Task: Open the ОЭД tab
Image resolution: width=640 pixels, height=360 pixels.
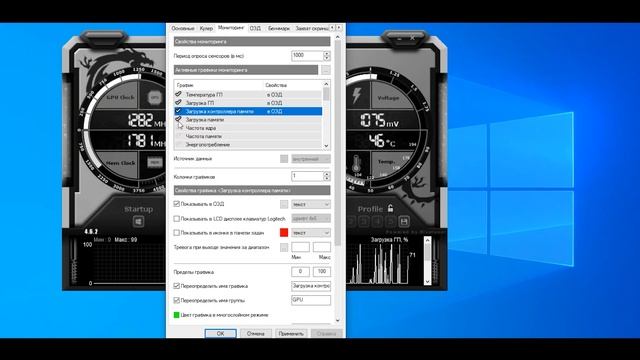Action: (255, 28)
